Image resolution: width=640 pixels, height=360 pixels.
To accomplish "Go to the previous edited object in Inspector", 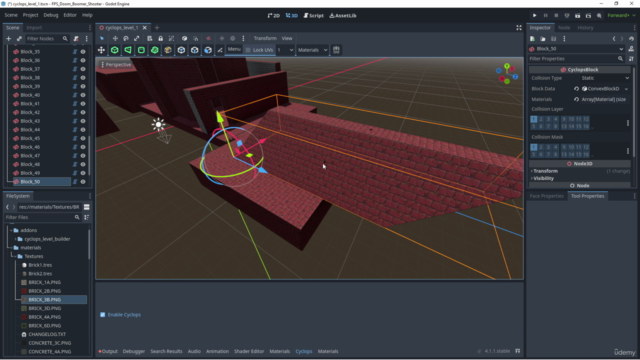I will 614,39.
